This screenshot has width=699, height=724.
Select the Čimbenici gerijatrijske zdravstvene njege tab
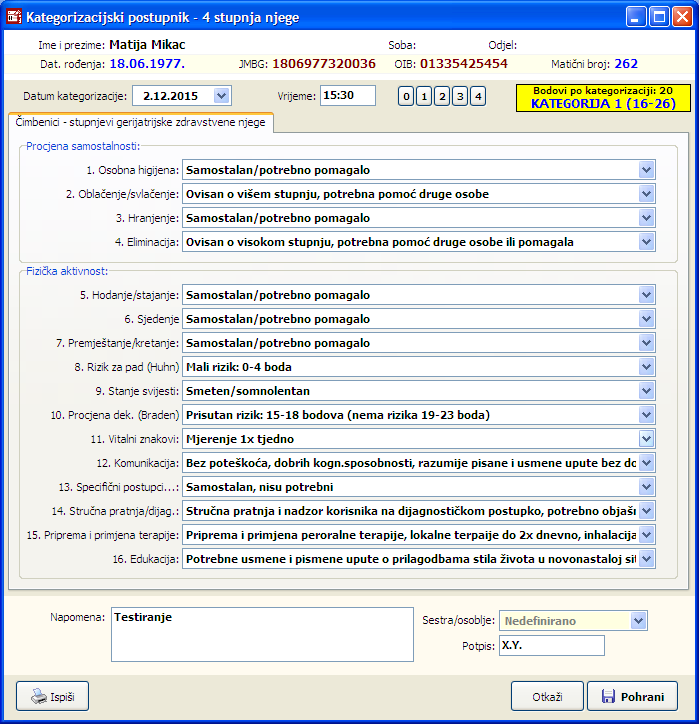(x=141, y=122)
